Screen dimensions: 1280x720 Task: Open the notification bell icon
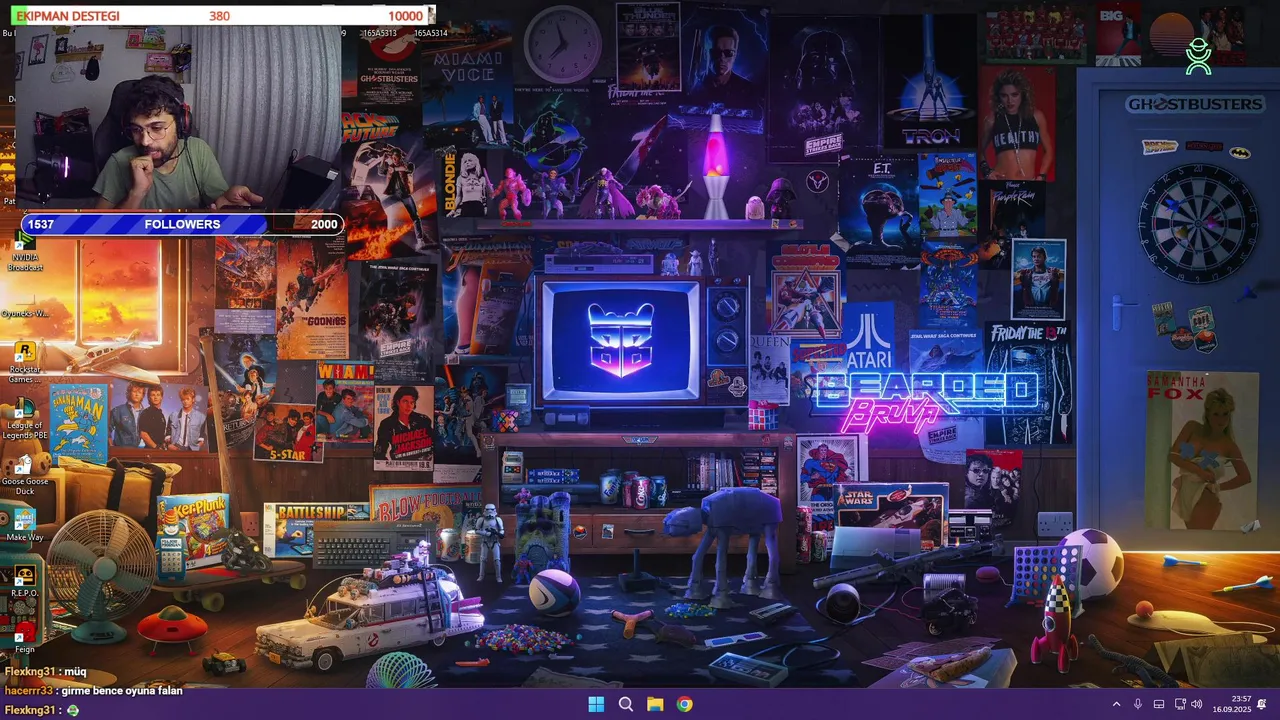(1263, 704)
